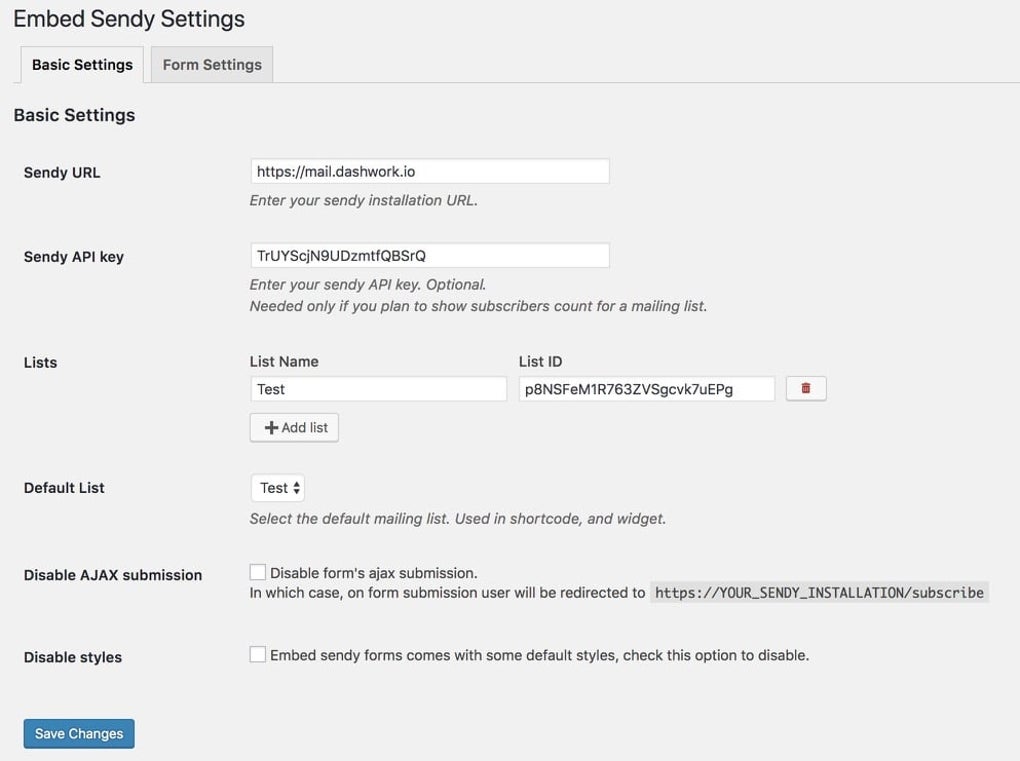Enable the Disable form's ajax submission checkbox

257,570
